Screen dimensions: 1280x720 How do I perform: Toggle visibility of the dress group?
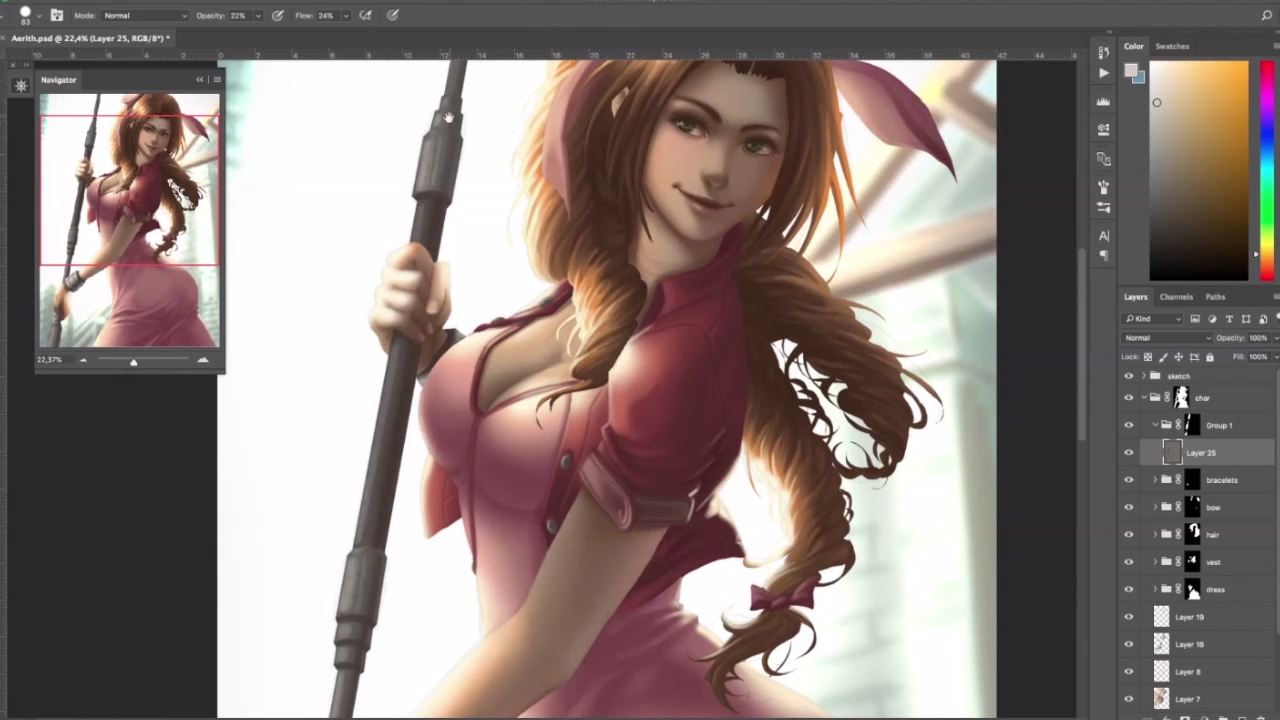[1129, 590]
